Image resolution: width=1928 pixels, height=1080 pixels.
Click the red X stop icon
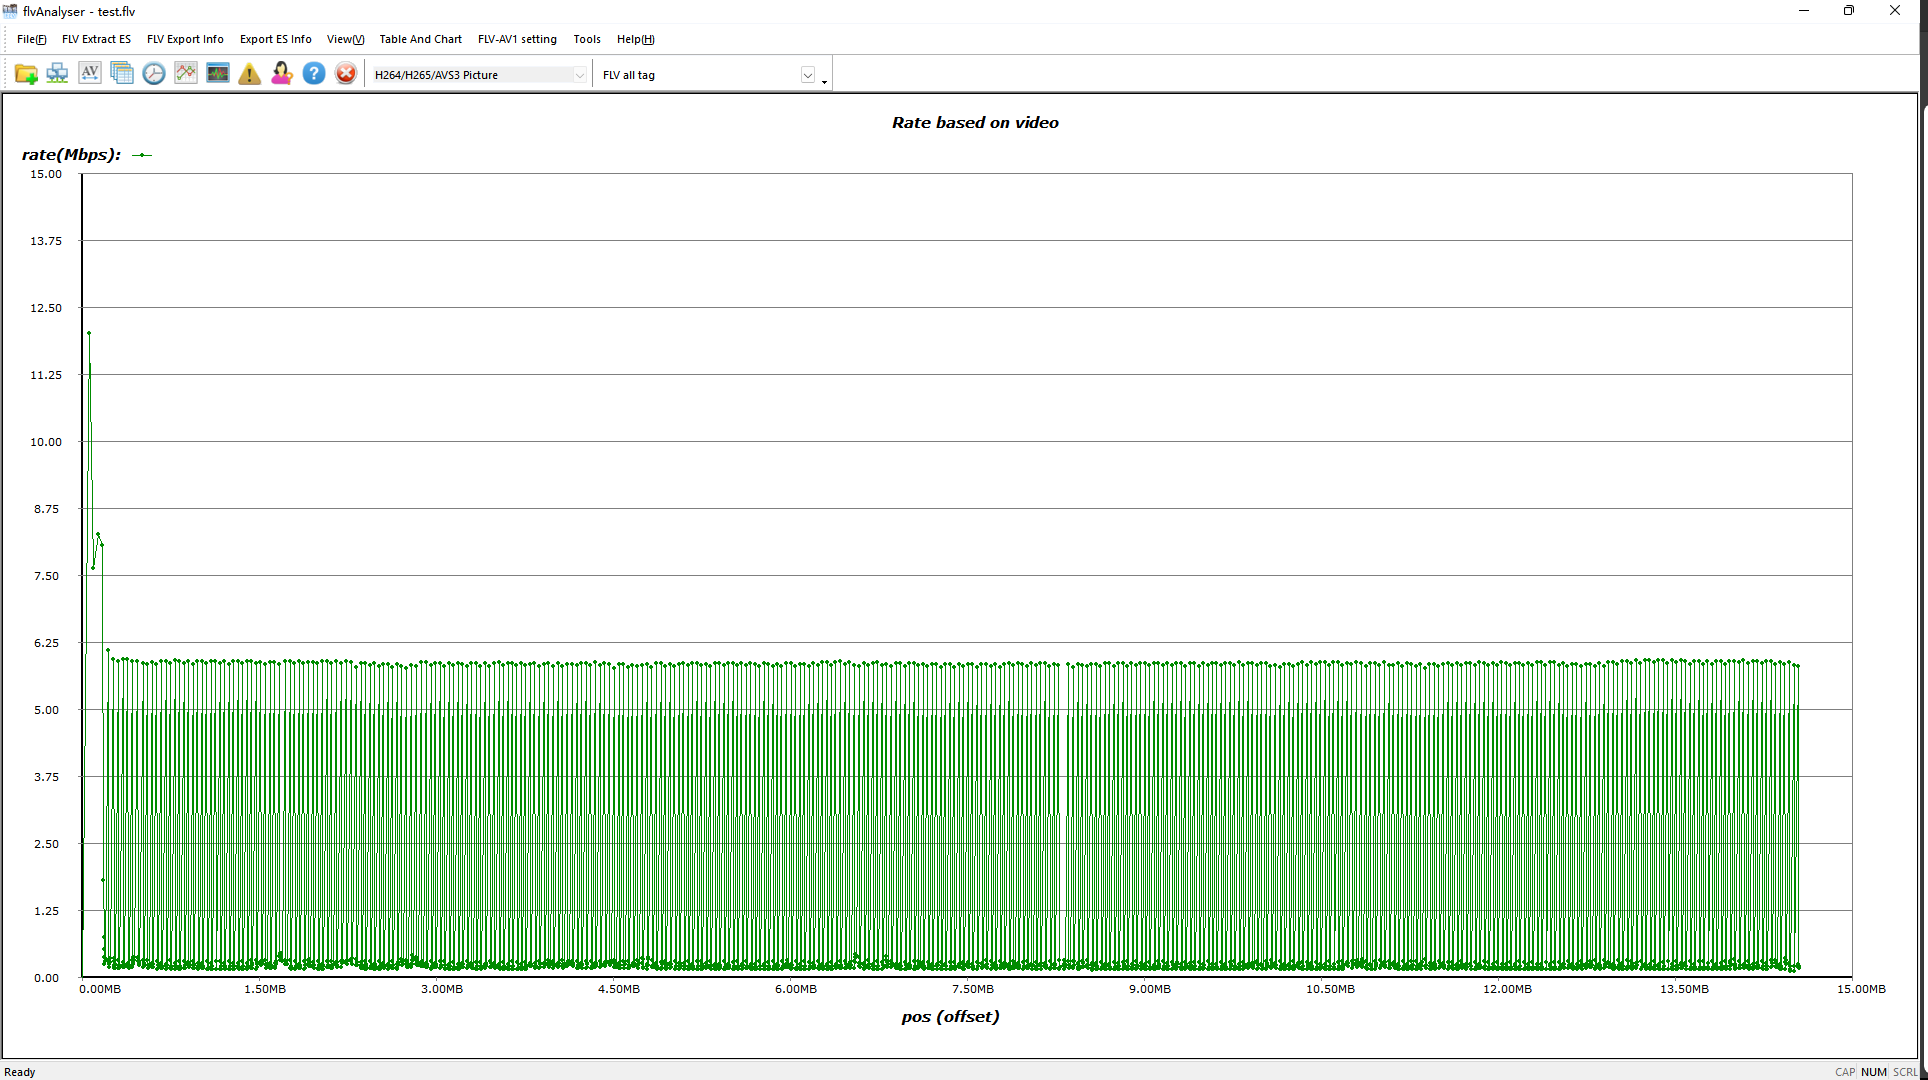346,74
